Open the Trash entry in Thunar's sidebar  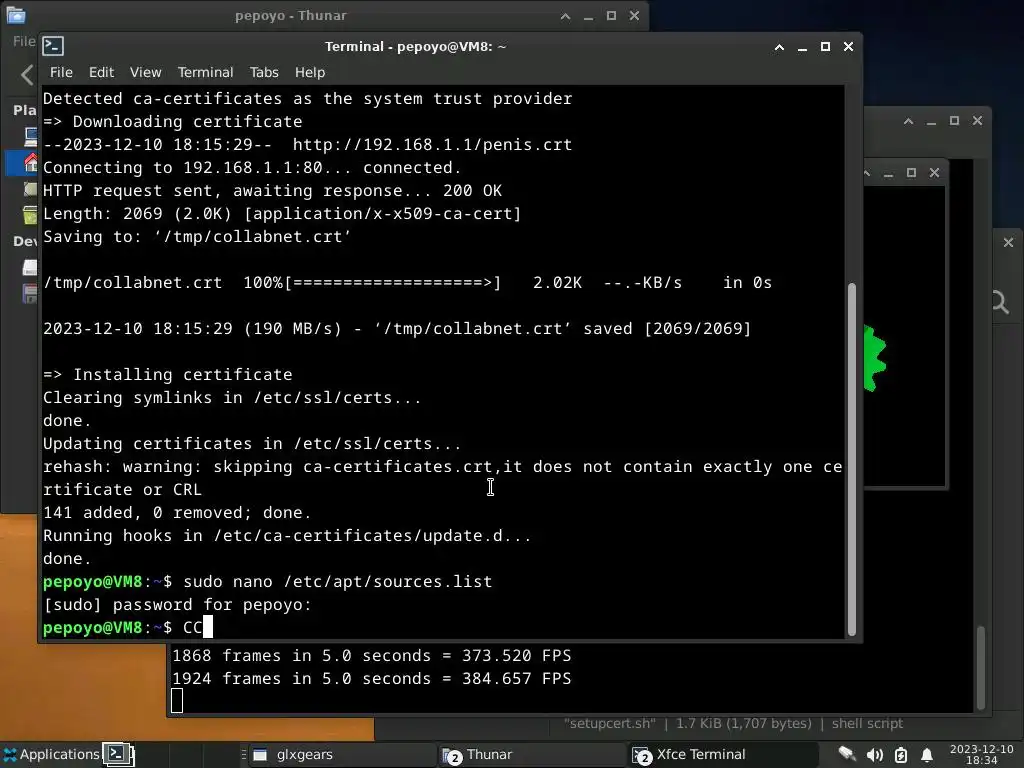click(30, 214)
